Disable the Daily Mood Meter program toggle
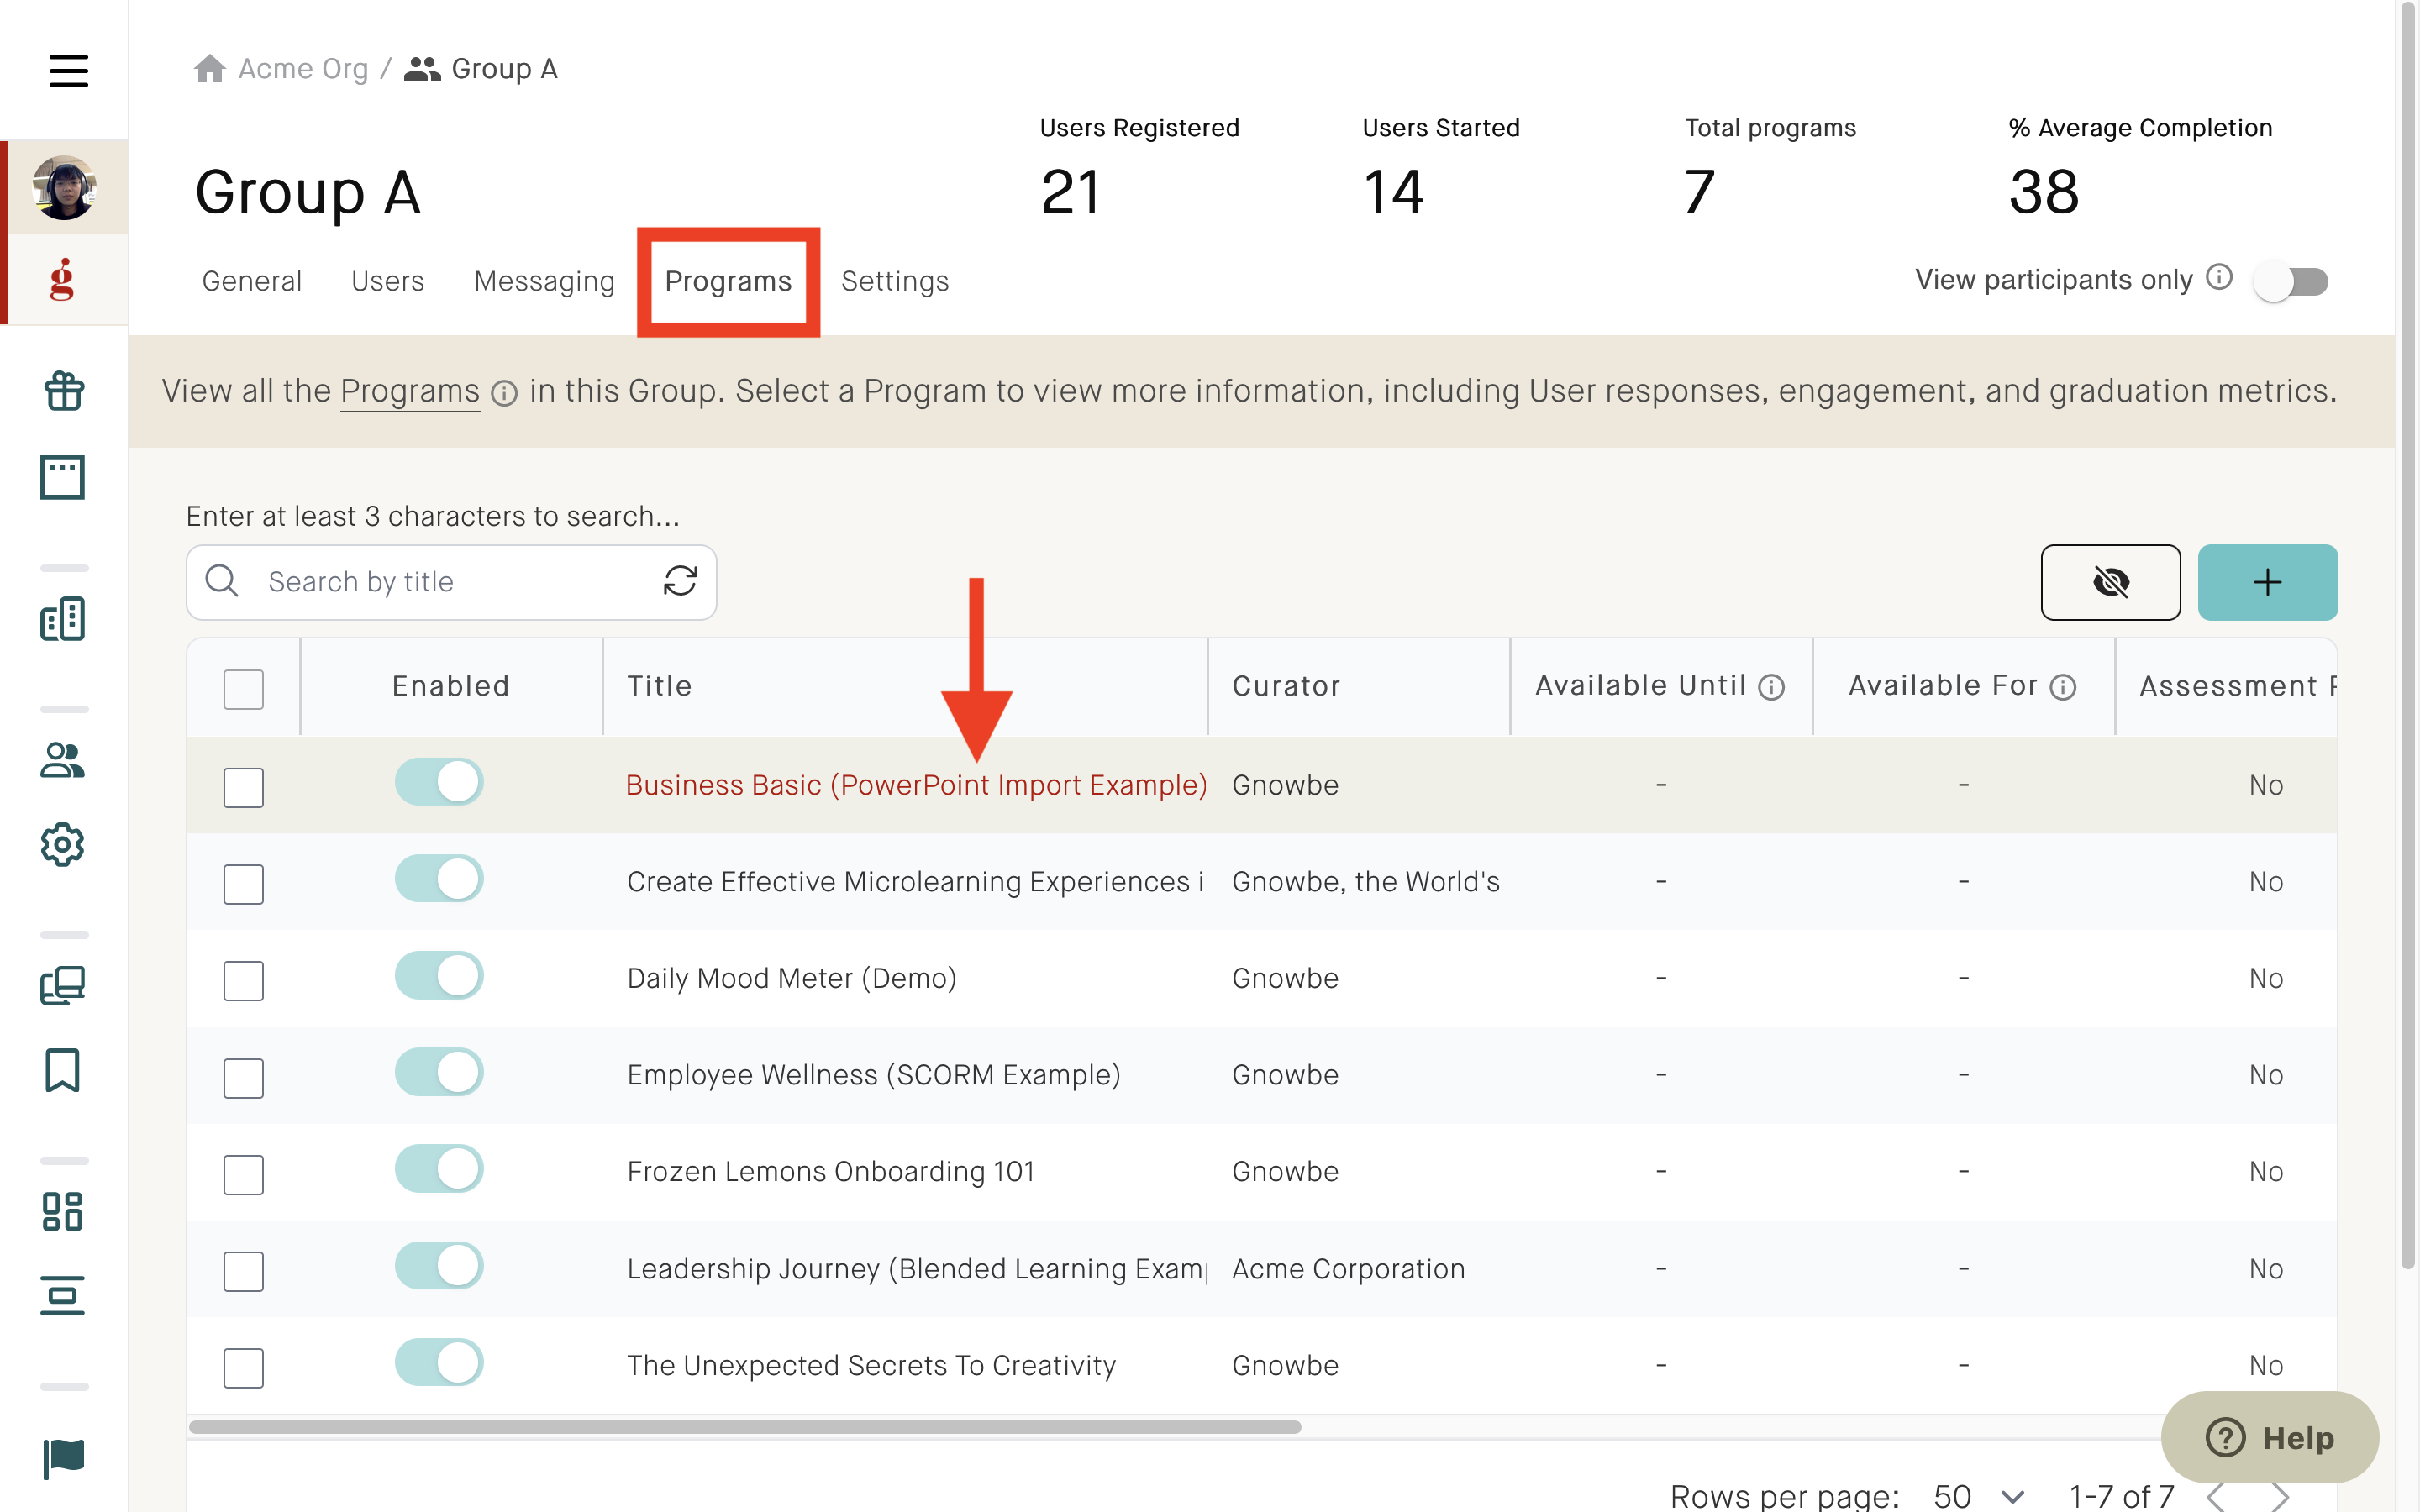The height and width of the screenshot is (1512, 2420). (439, 976)
